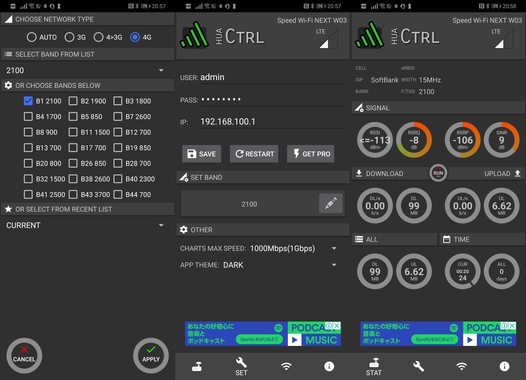The height and width of the screenshot is (380, 526).
Task: Select the SET wrench tab in settings screen
Action: point(241,366)
